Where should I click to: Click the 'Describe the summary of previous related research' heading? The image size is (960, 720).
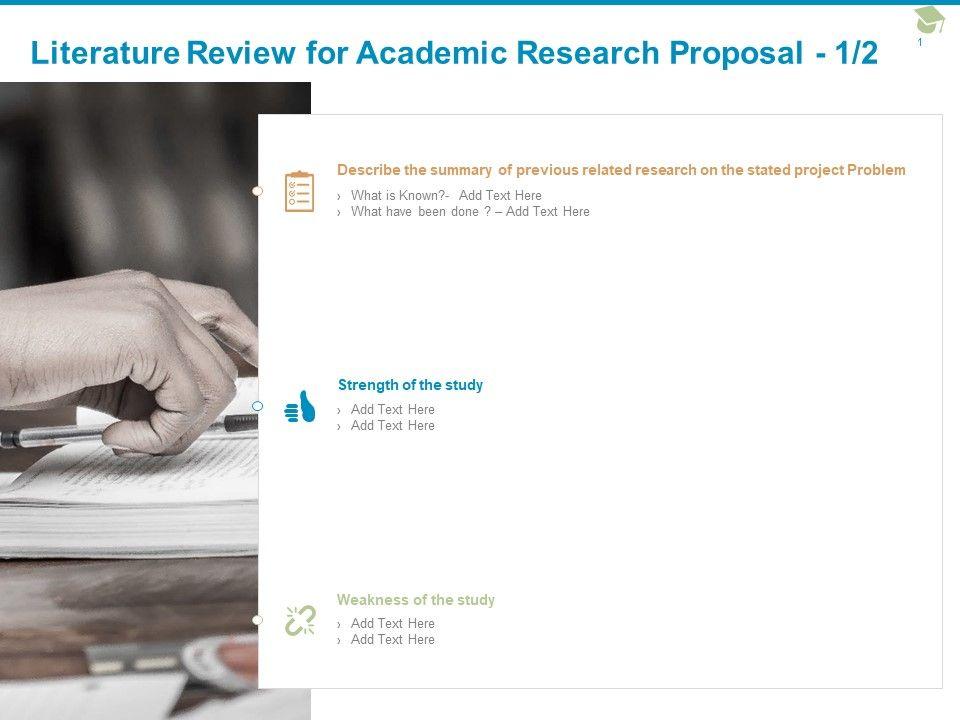pyautogui.click(x=621, y=170)
